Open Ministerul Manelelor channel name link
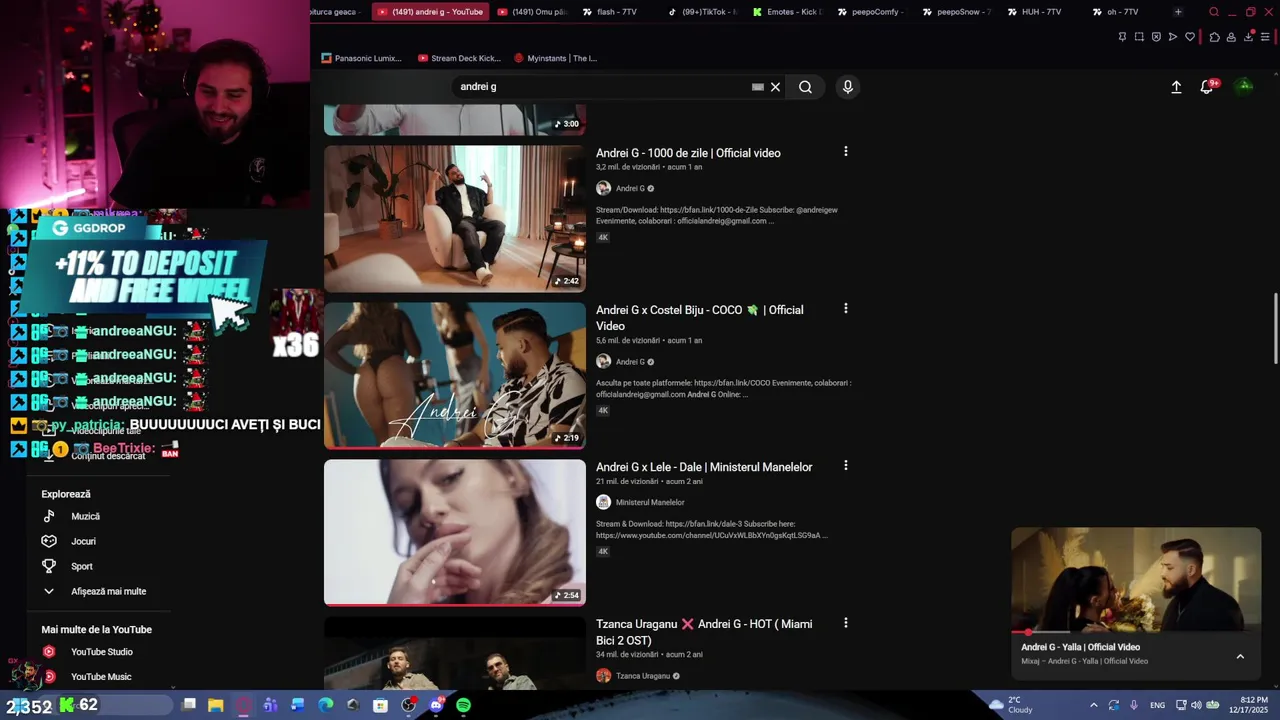This screenshot has height=720, width=1280. tap(650, 502)
